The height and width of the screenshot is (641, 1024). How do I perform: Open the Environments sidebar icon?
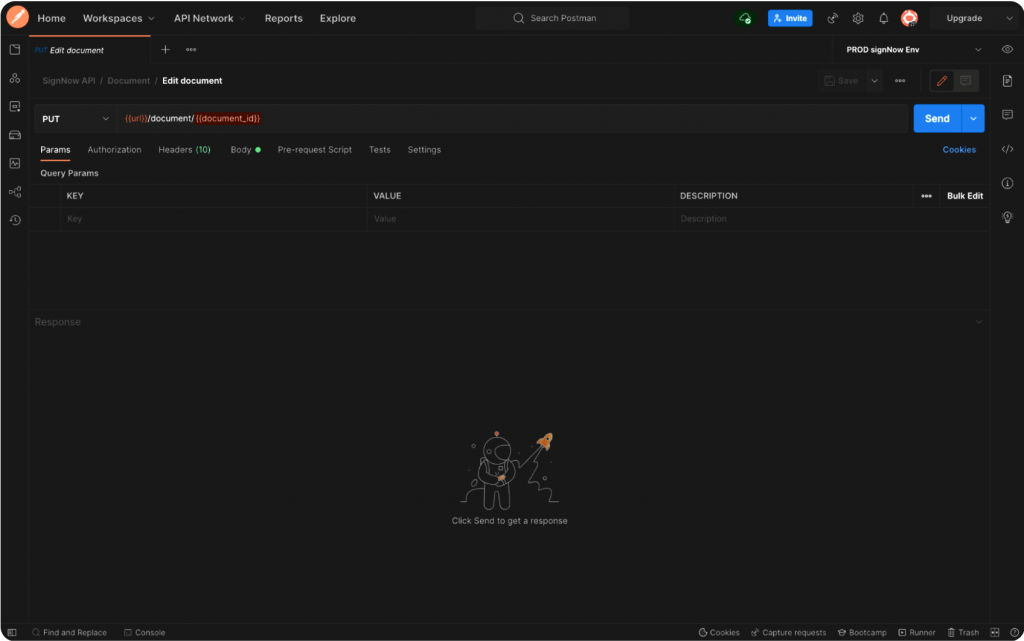point(15,106)
